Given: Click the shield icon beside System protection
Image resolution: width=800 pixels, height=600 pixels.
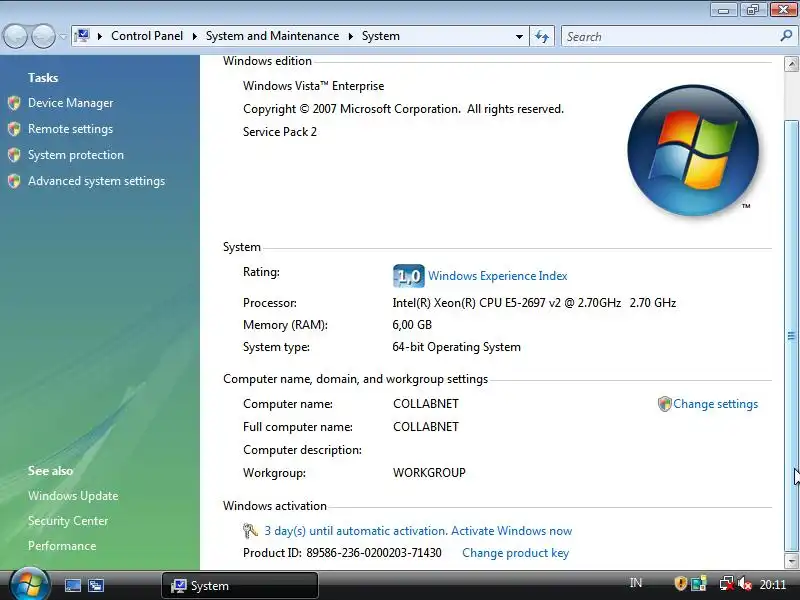Looking at the screenshot, I should coord(14,155).
